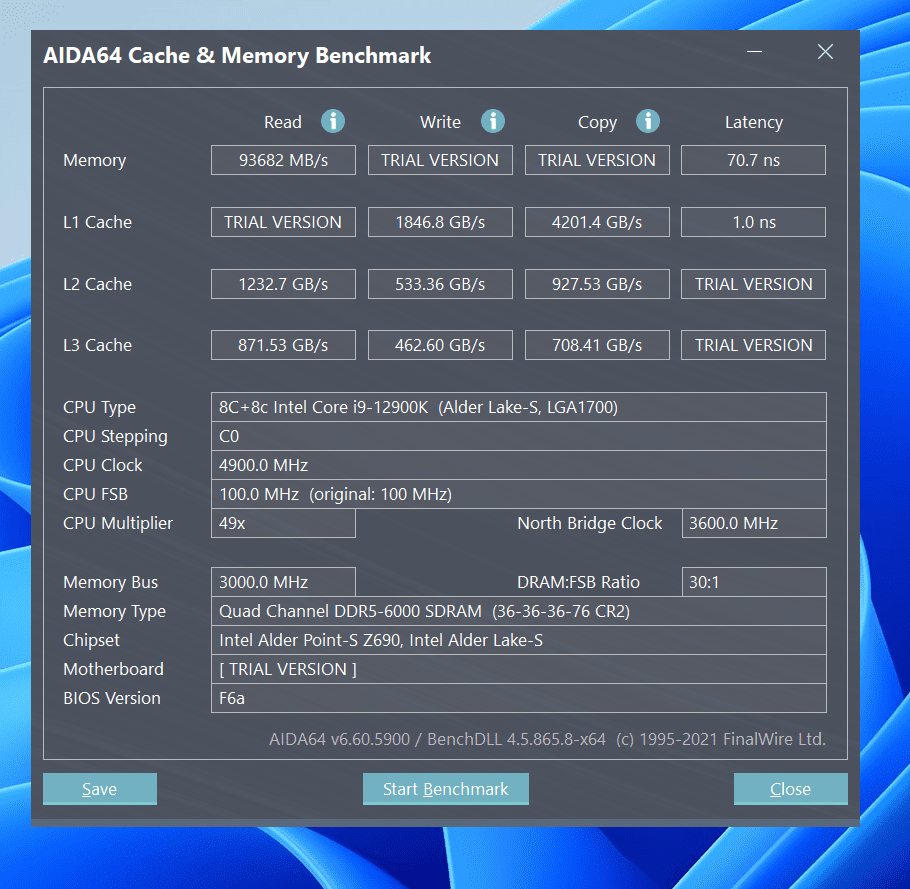The height and width of the screenshot is (889, 910).
Task: Click the Latency column header label
Action: click(754, 123)
